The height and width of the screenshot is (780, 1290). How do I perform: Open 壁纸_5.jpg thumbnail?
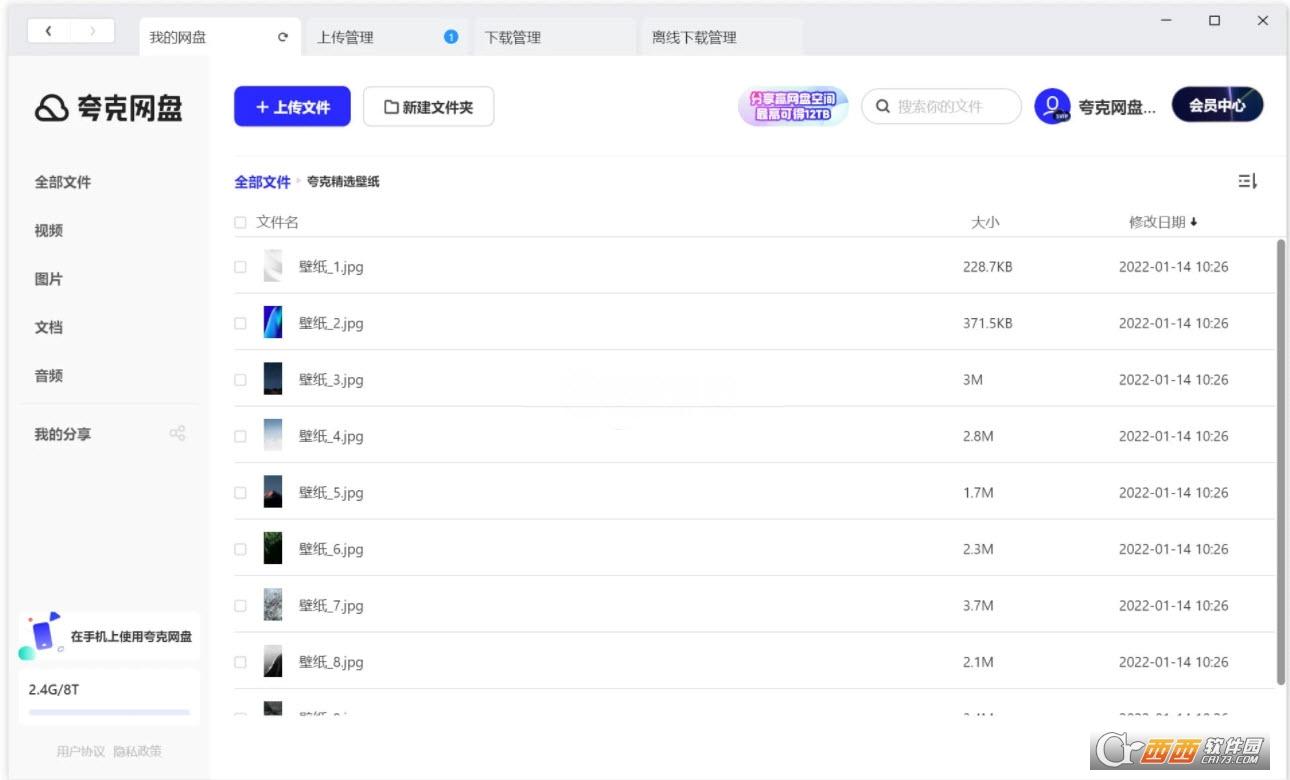coord(273,492)
